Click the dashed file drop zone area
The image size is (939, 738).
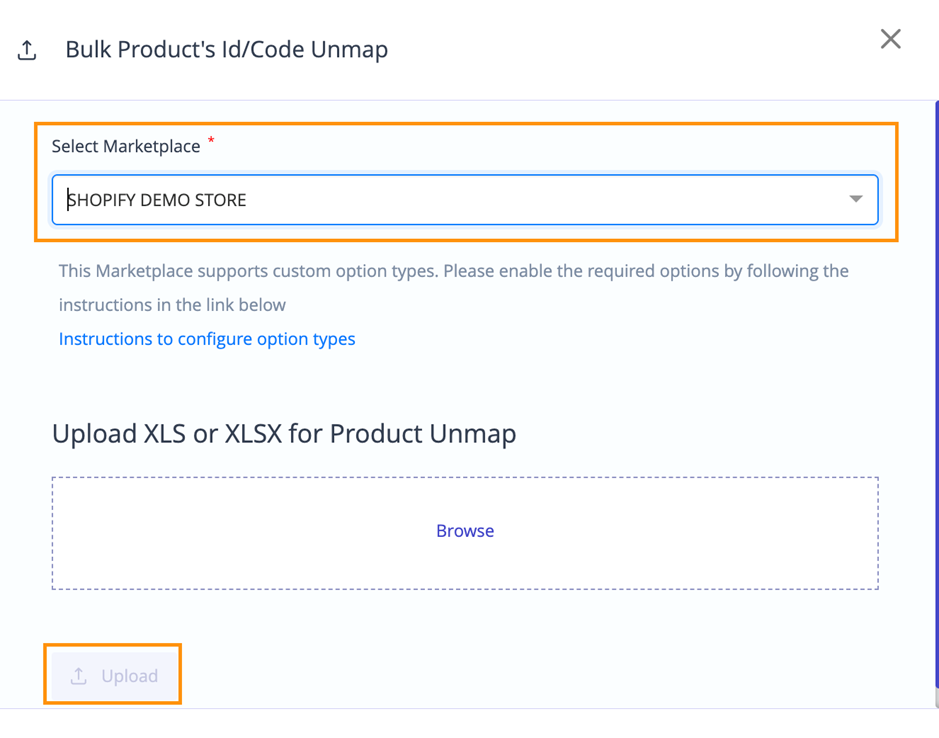click(465, 533)
